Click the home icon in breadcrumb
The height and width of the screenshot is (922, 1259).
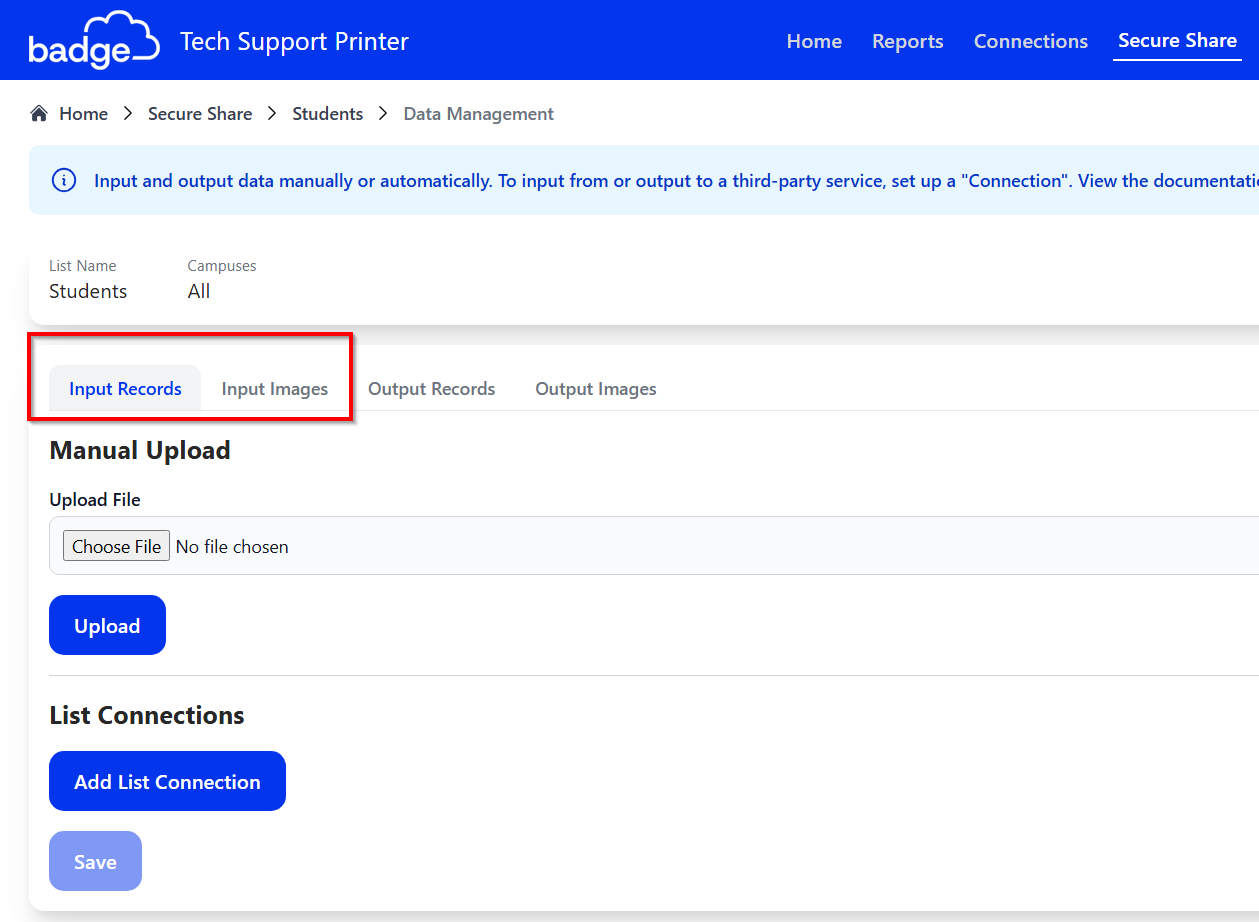[39, 113]
